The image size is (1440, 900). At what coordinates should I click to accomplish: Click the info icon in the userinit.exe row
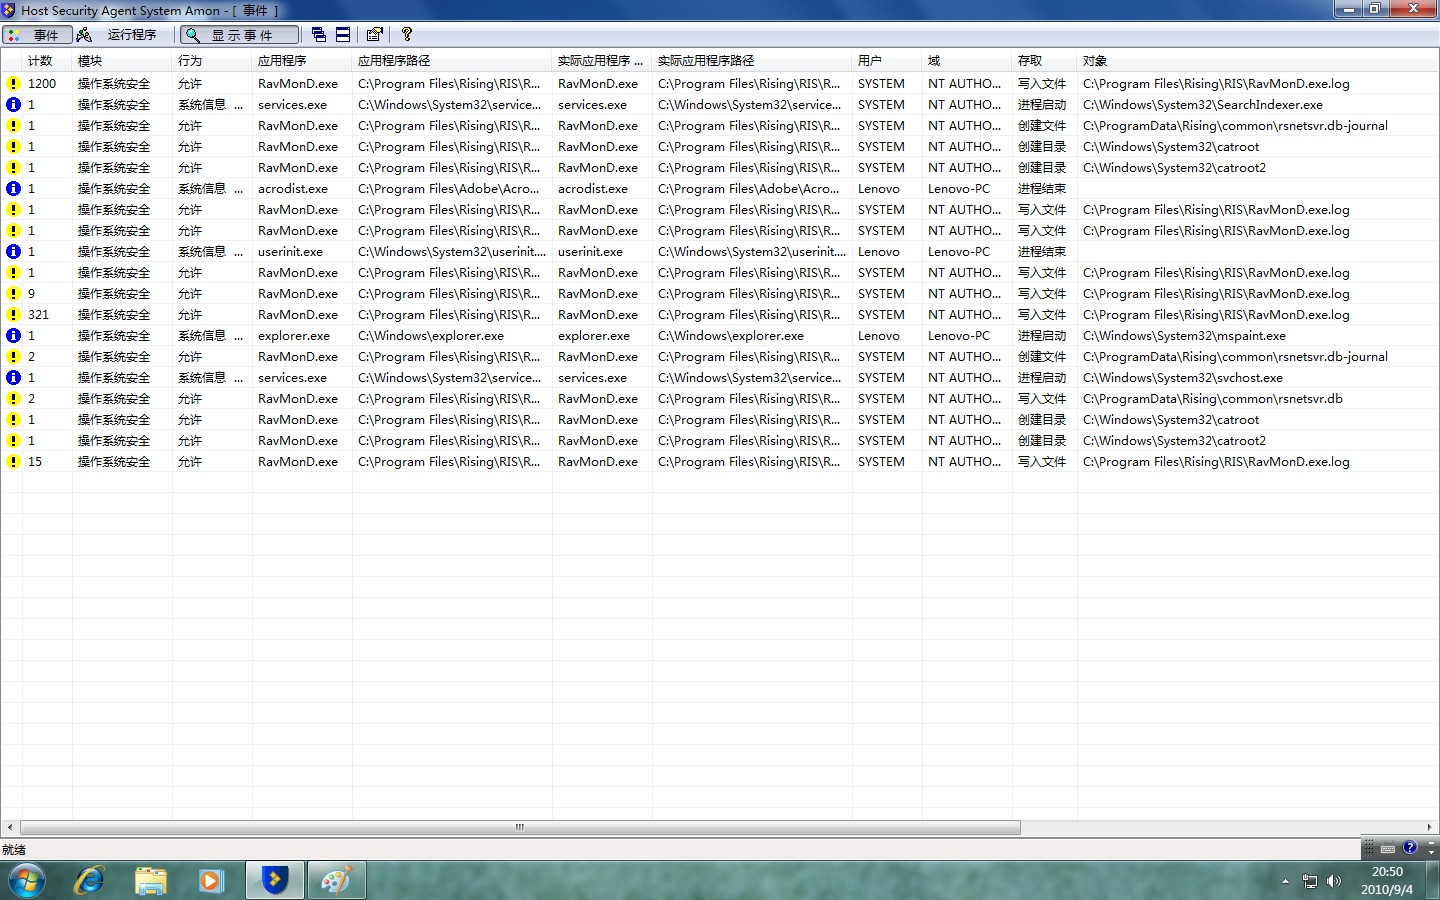[x=13, y=252]
